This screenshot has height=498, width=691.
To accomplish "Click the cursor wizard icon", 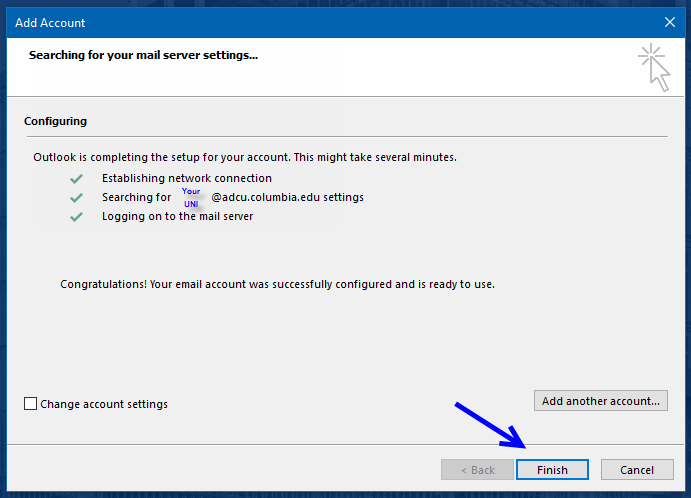I will (654, 67).
